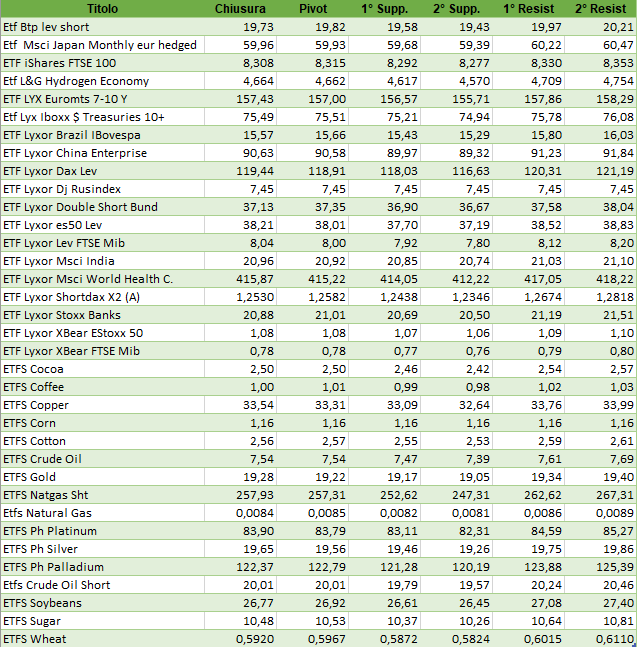Click the 2° Resist header cell
This screenshot has width=637, height=647.
click(x=601, y=9)
